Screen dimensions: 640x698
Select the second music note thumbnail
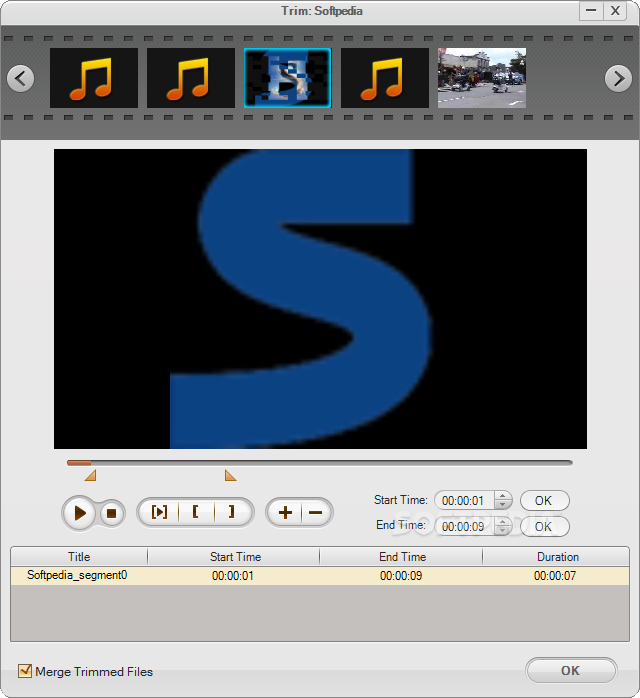pyautogui.click(x=191, y=78)
